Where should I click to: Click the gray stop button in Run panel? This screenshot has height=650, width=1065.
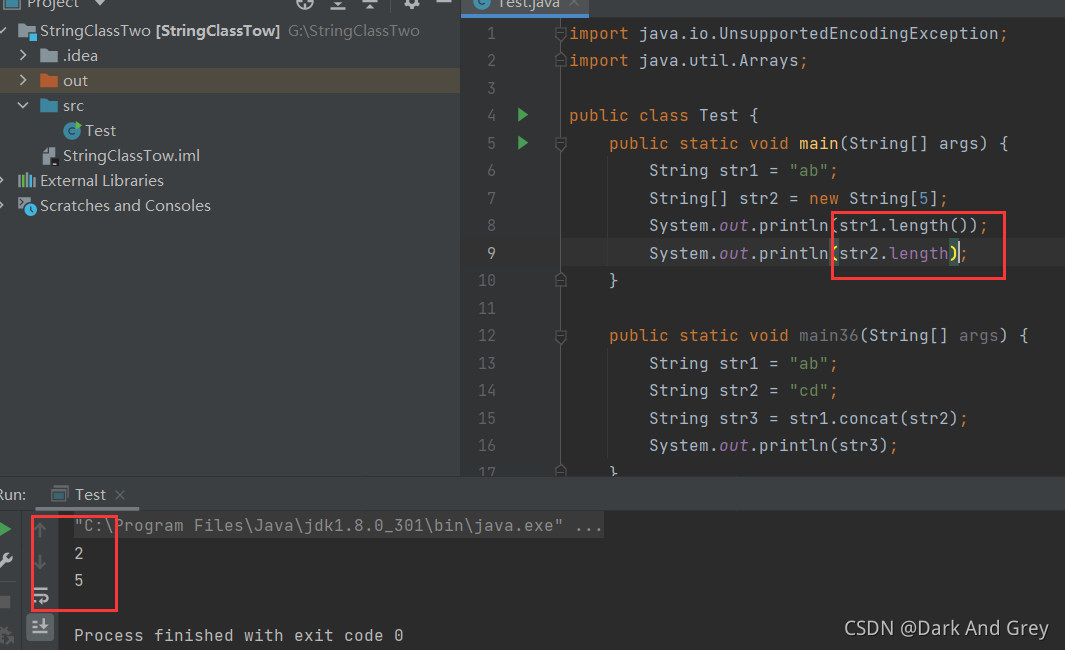point(5,602)
